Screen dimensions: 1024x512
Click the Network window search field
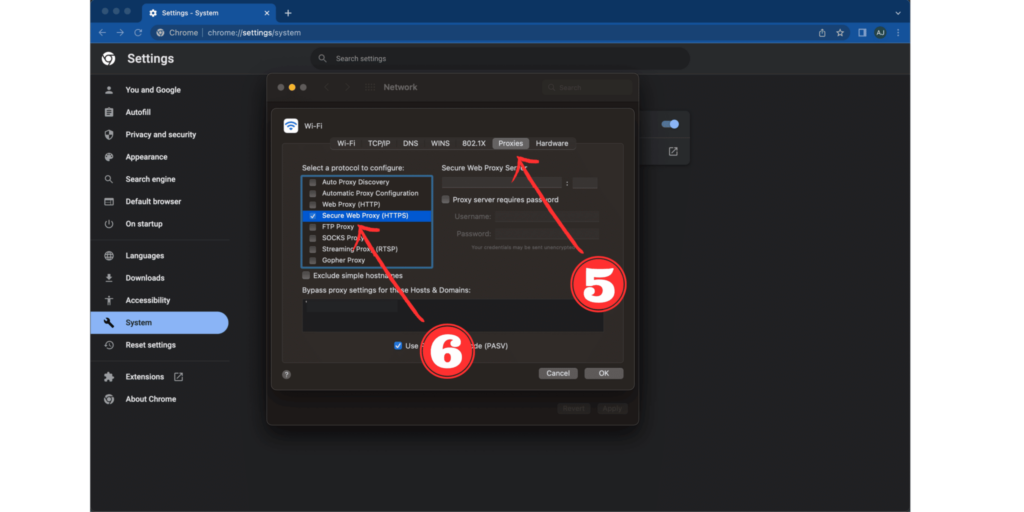click(587, 88)
